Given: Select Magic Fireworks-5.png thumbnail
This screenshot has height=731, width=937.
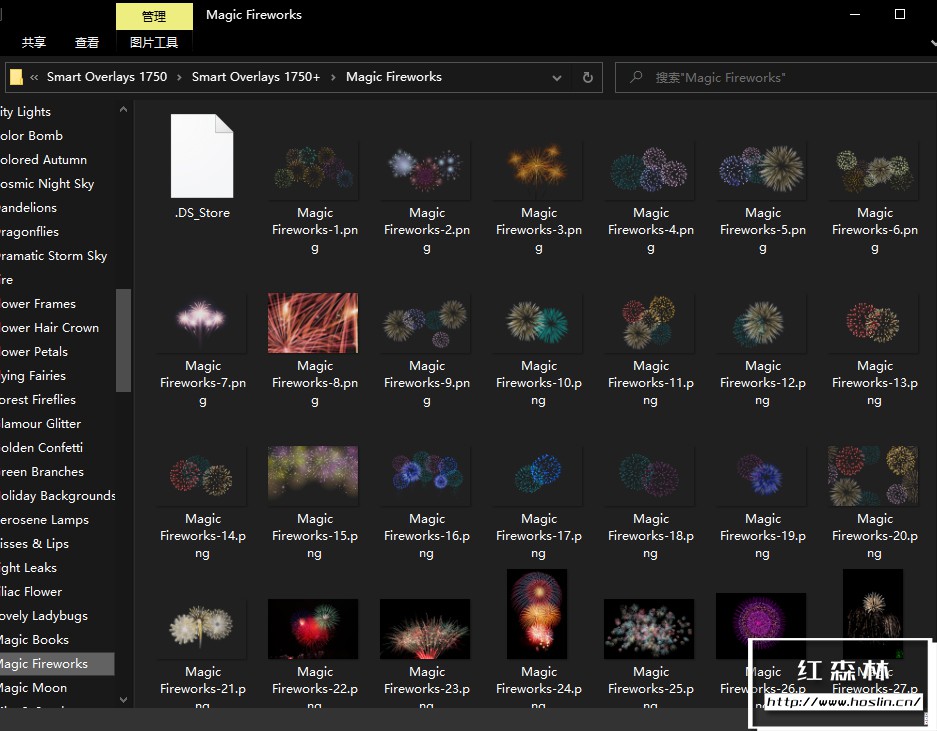Looking at the screenshot, I should (761, 170).
